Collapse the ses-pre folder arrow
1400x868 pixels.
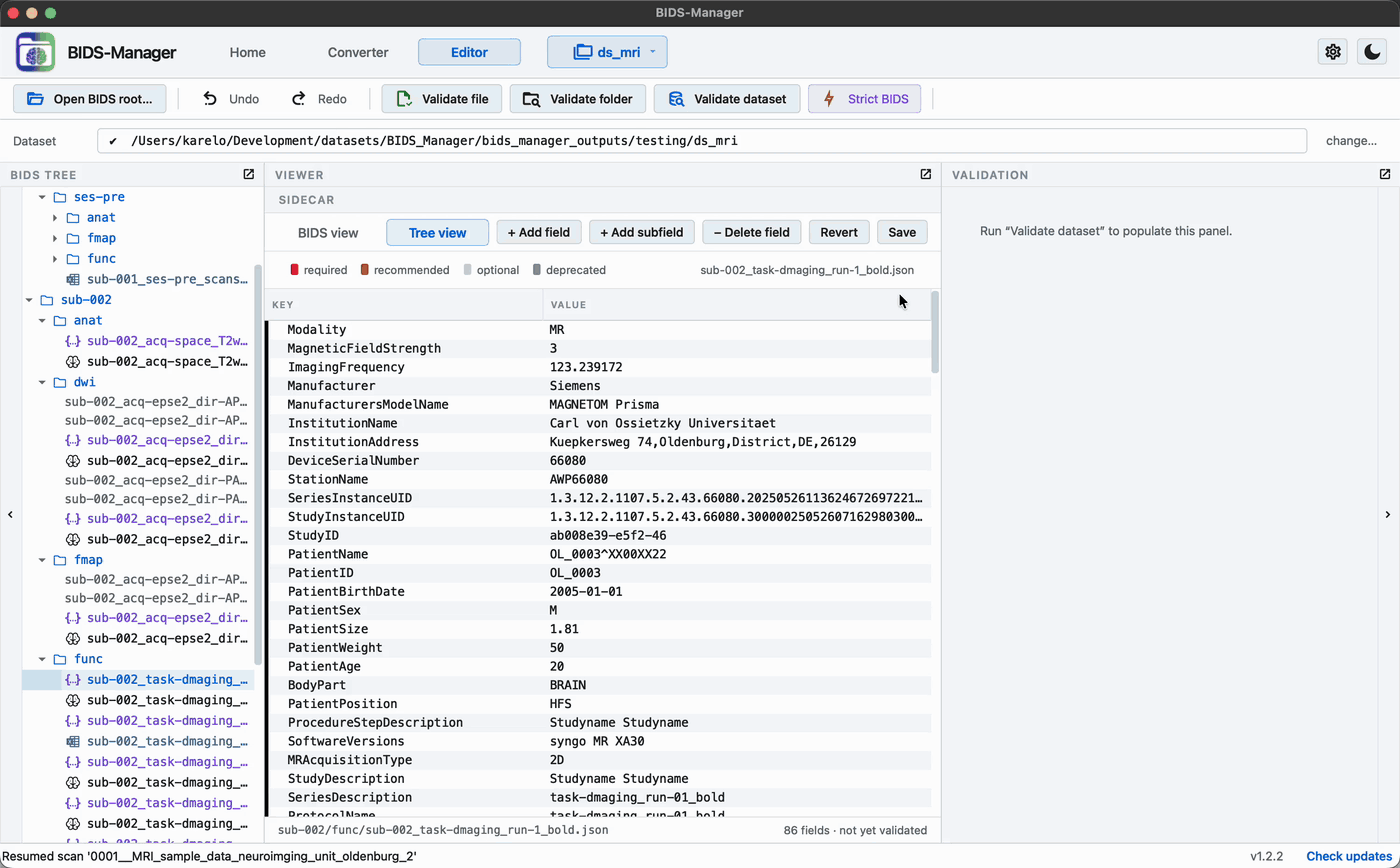(x=42, y=197)
